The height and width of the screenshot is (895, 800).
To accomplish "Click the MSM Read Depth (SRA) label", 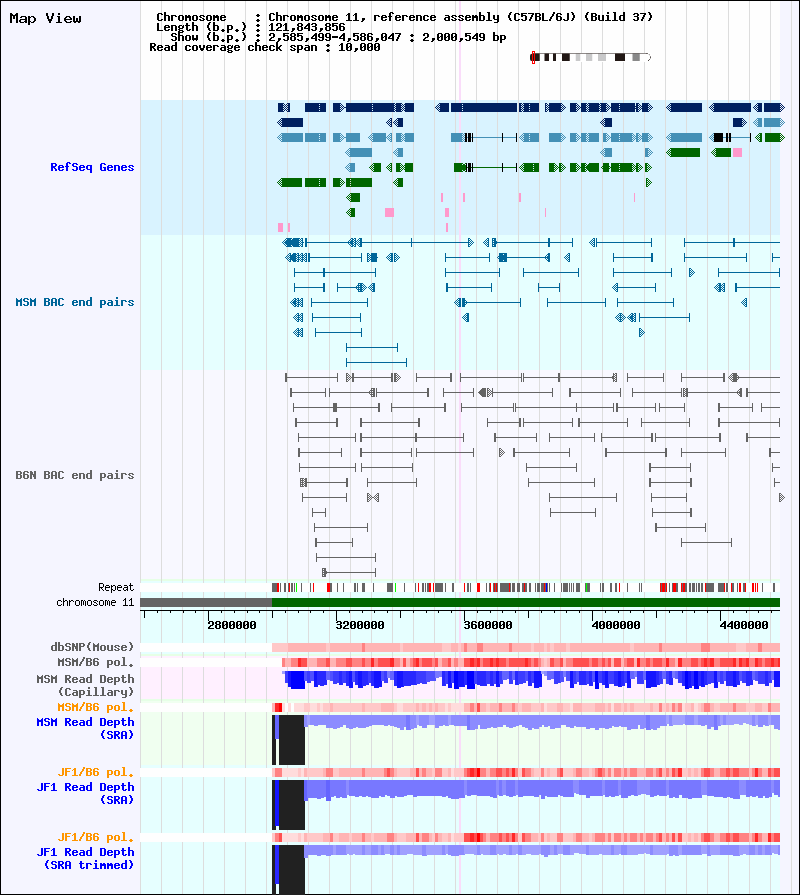I will [x=86, y=728].
